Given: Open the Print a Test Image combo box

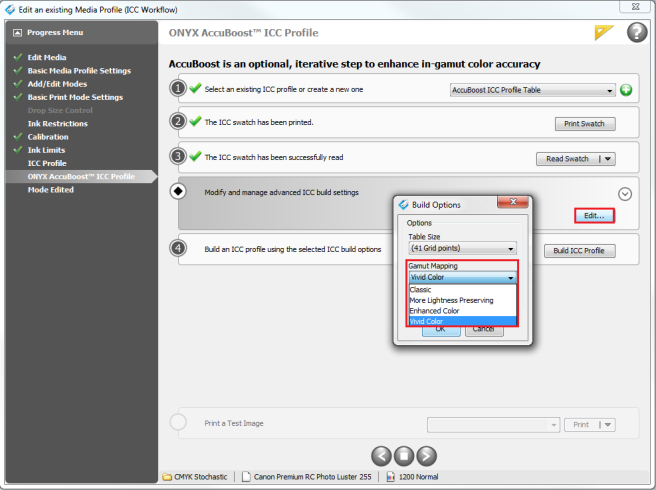Looking at the screenshot, I should click(493, 425).
